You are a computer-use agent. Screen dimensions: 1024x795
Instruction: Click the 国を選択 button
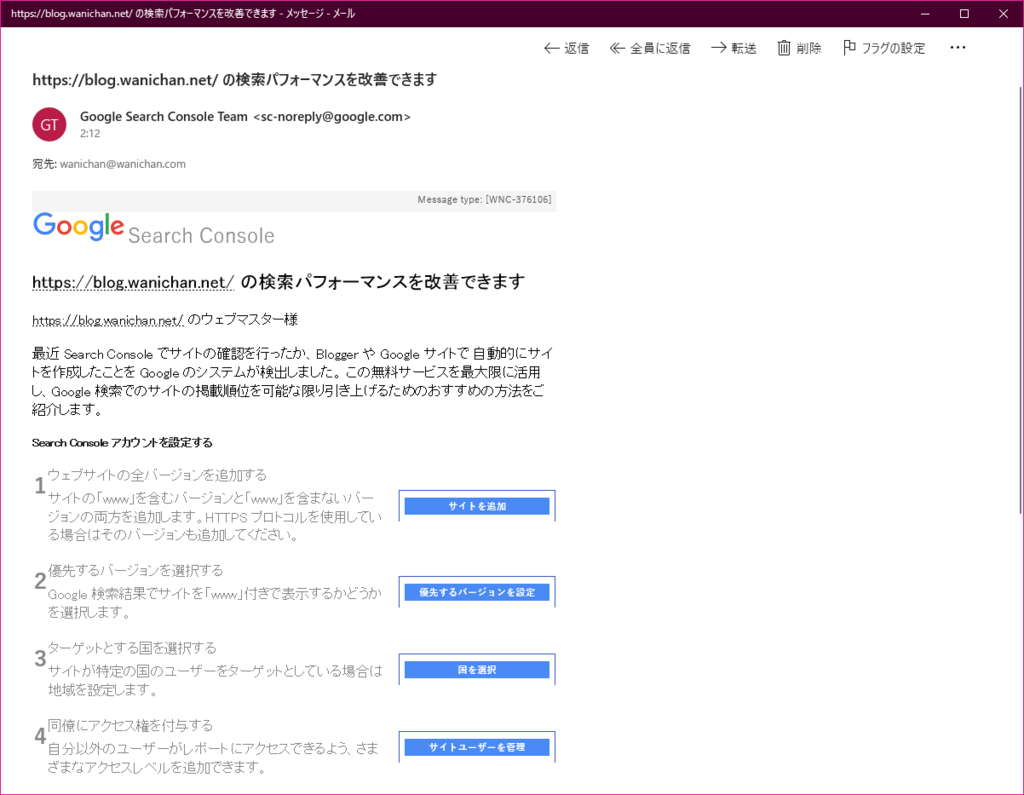coord(477,670)
